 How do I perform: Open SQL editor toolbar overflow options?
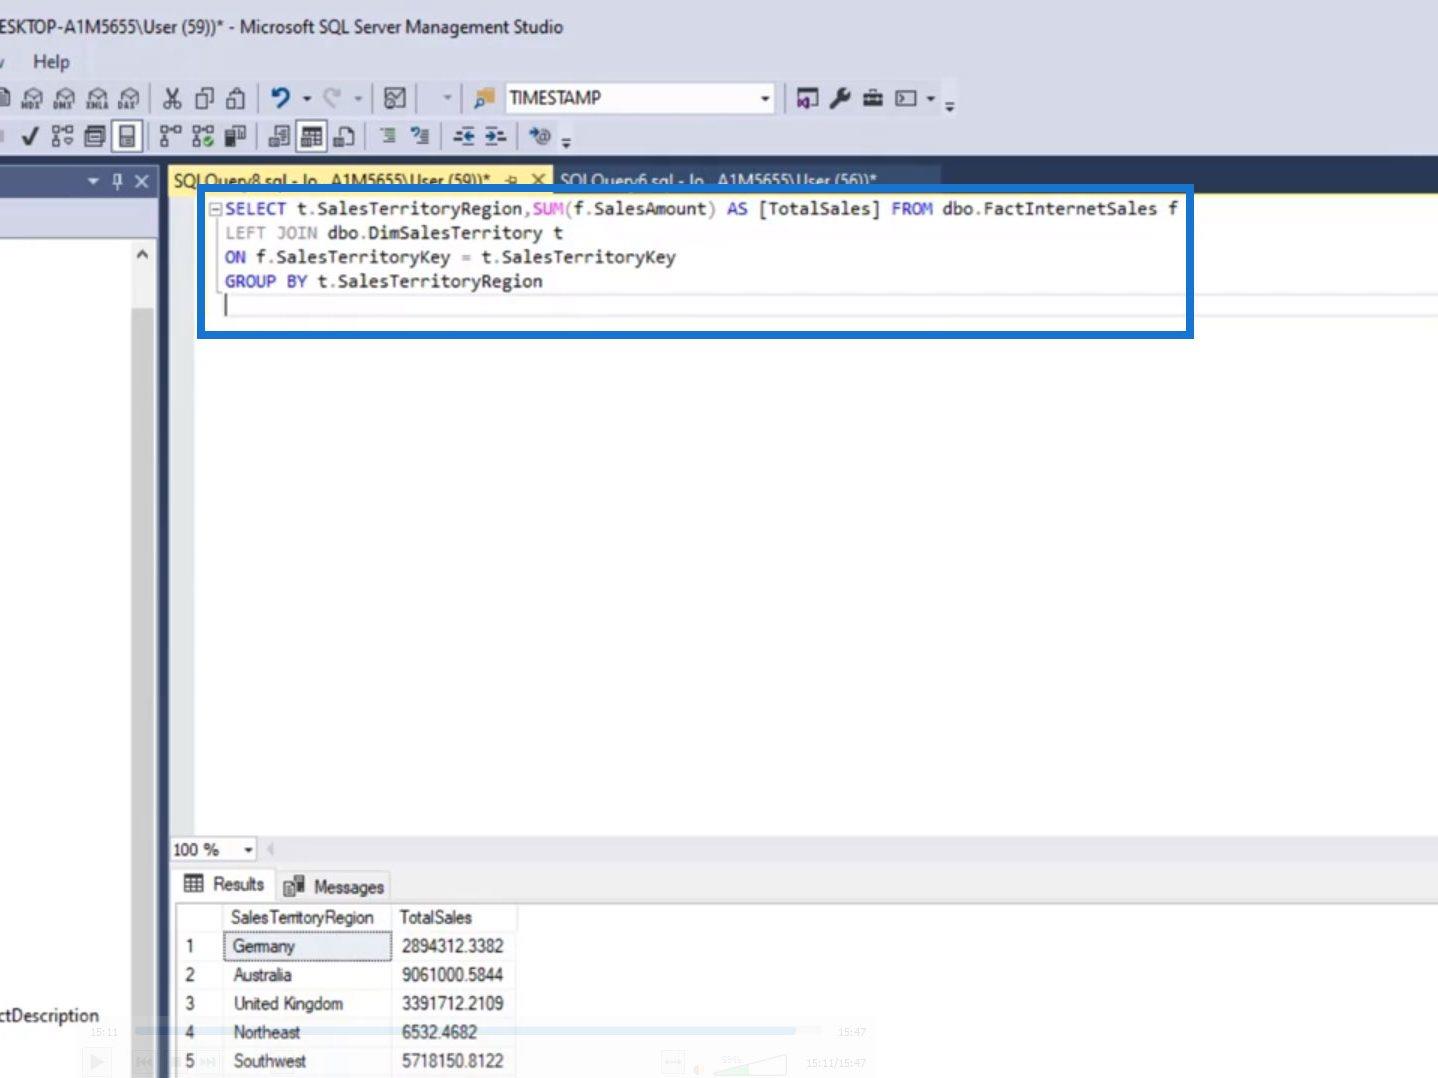pos(566,142)
